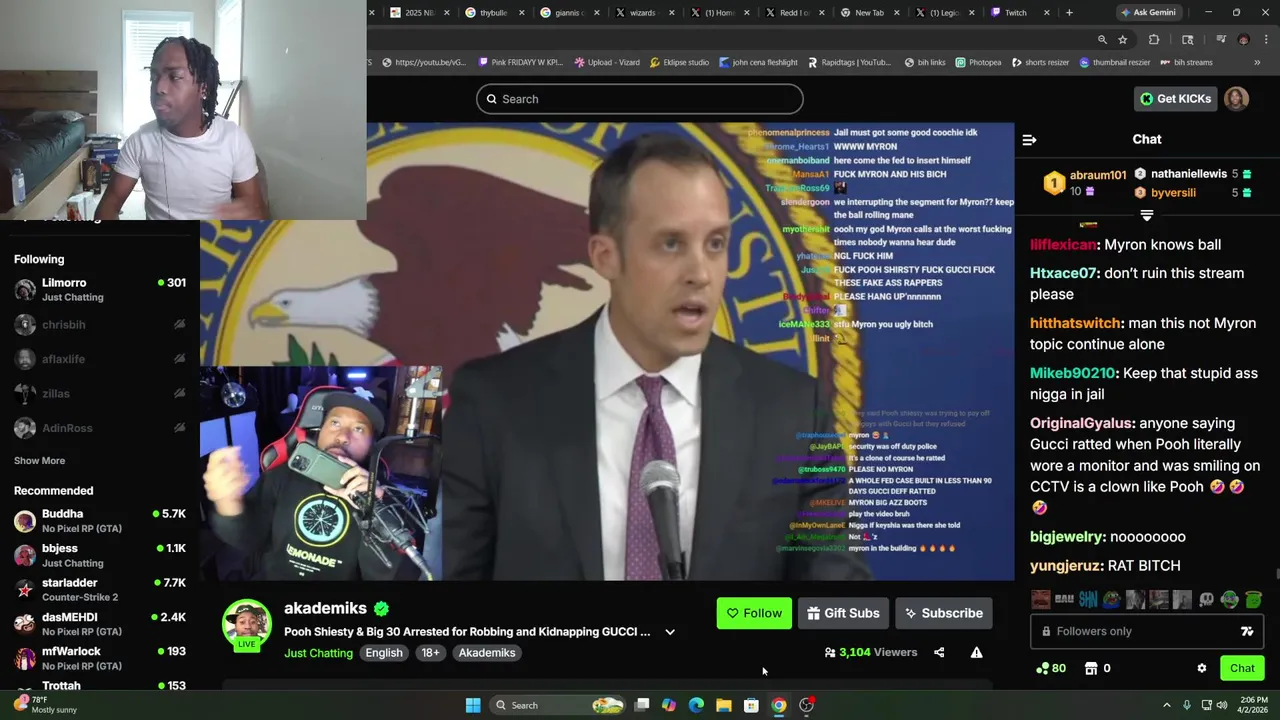Image resolution: width=1280 pixels, height=720 pixels.
Task: Bookmark this page with star icon
Action: coord(1123,40)
